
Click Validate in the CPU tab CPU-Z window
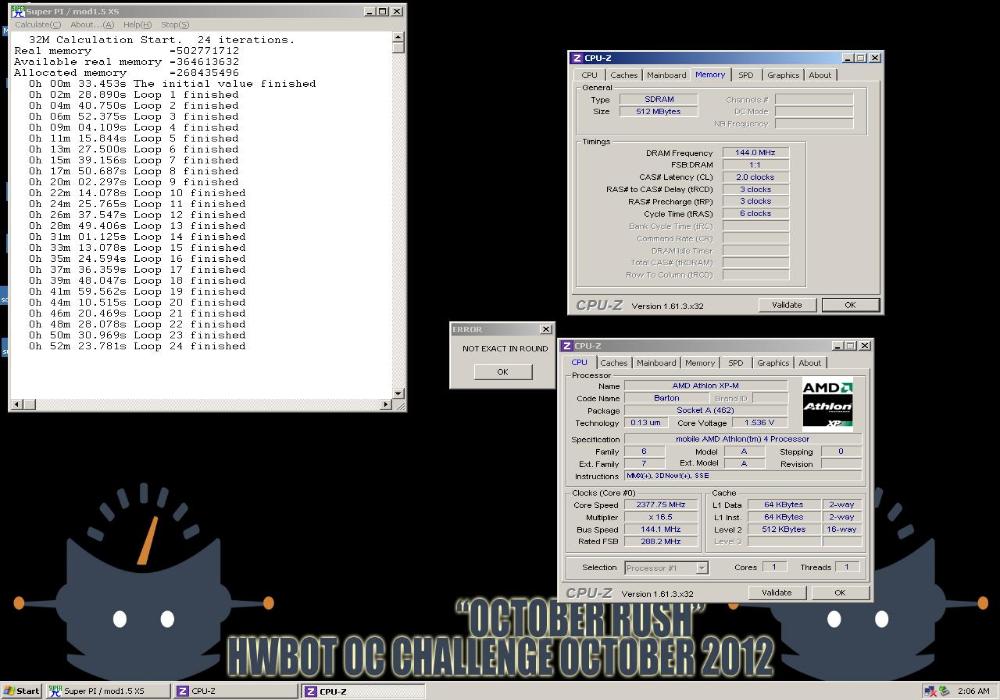coord(777,592)
